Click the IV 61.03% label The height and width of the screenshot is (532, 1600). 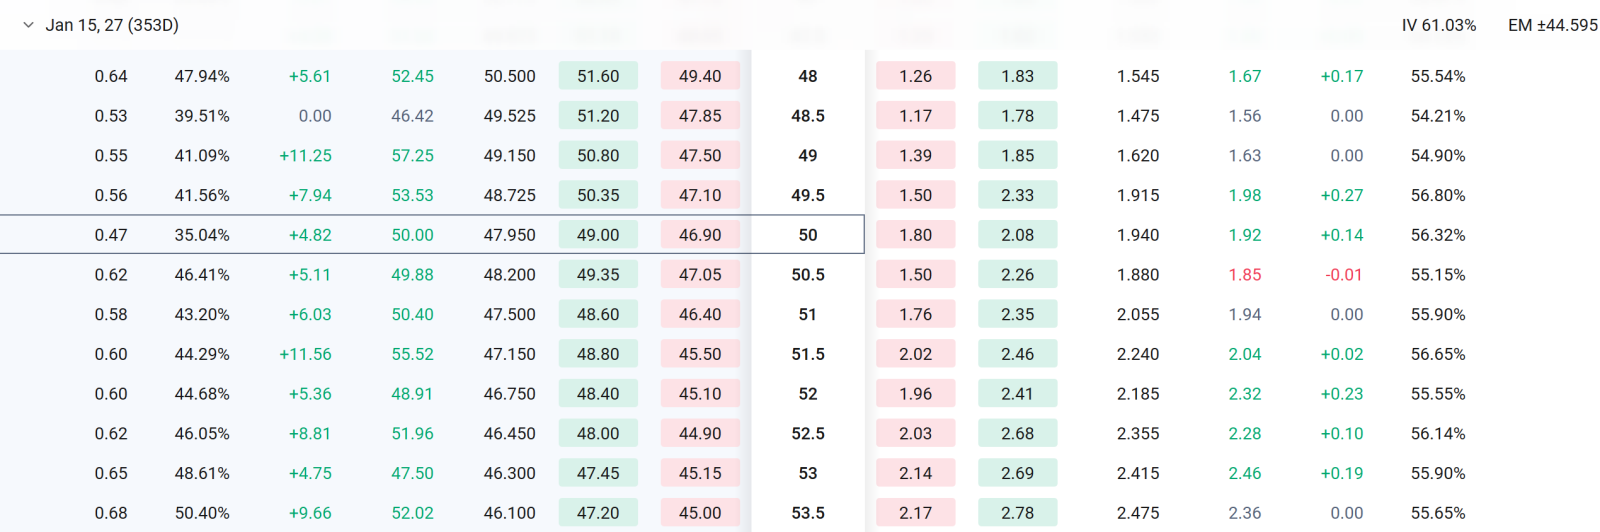[x=1439, y=25]
